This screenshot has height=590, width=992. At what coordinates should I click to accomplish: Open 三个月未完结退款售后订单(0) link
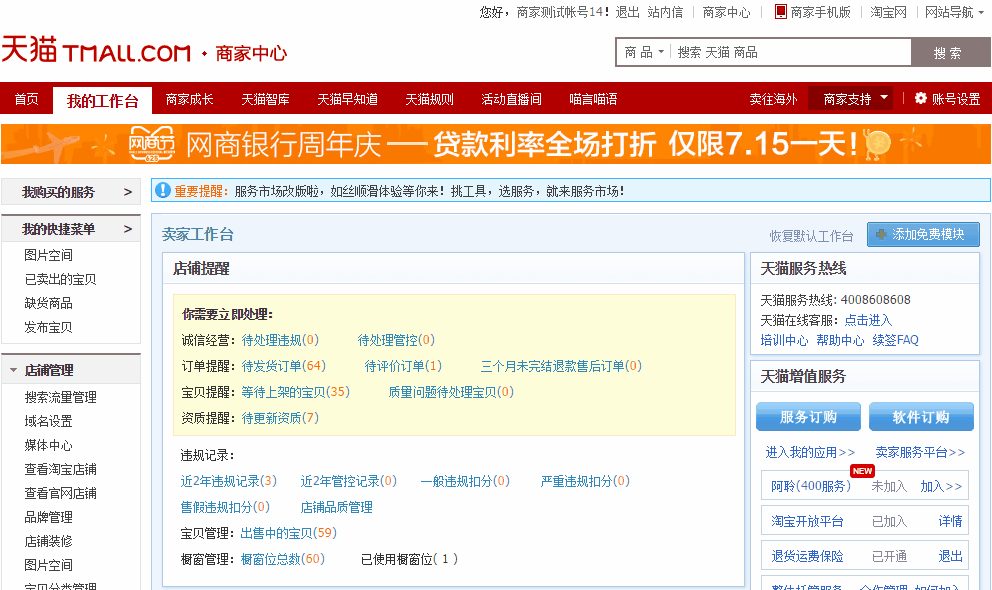pyautogui.click(x=561, y=366)
